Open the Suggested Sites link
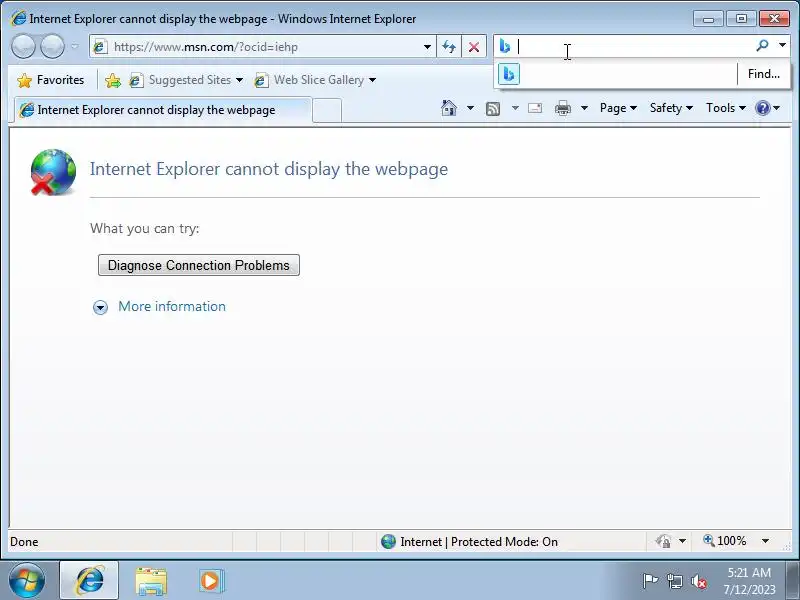This screenshot has height=600, width=800. tap(186, 80)
